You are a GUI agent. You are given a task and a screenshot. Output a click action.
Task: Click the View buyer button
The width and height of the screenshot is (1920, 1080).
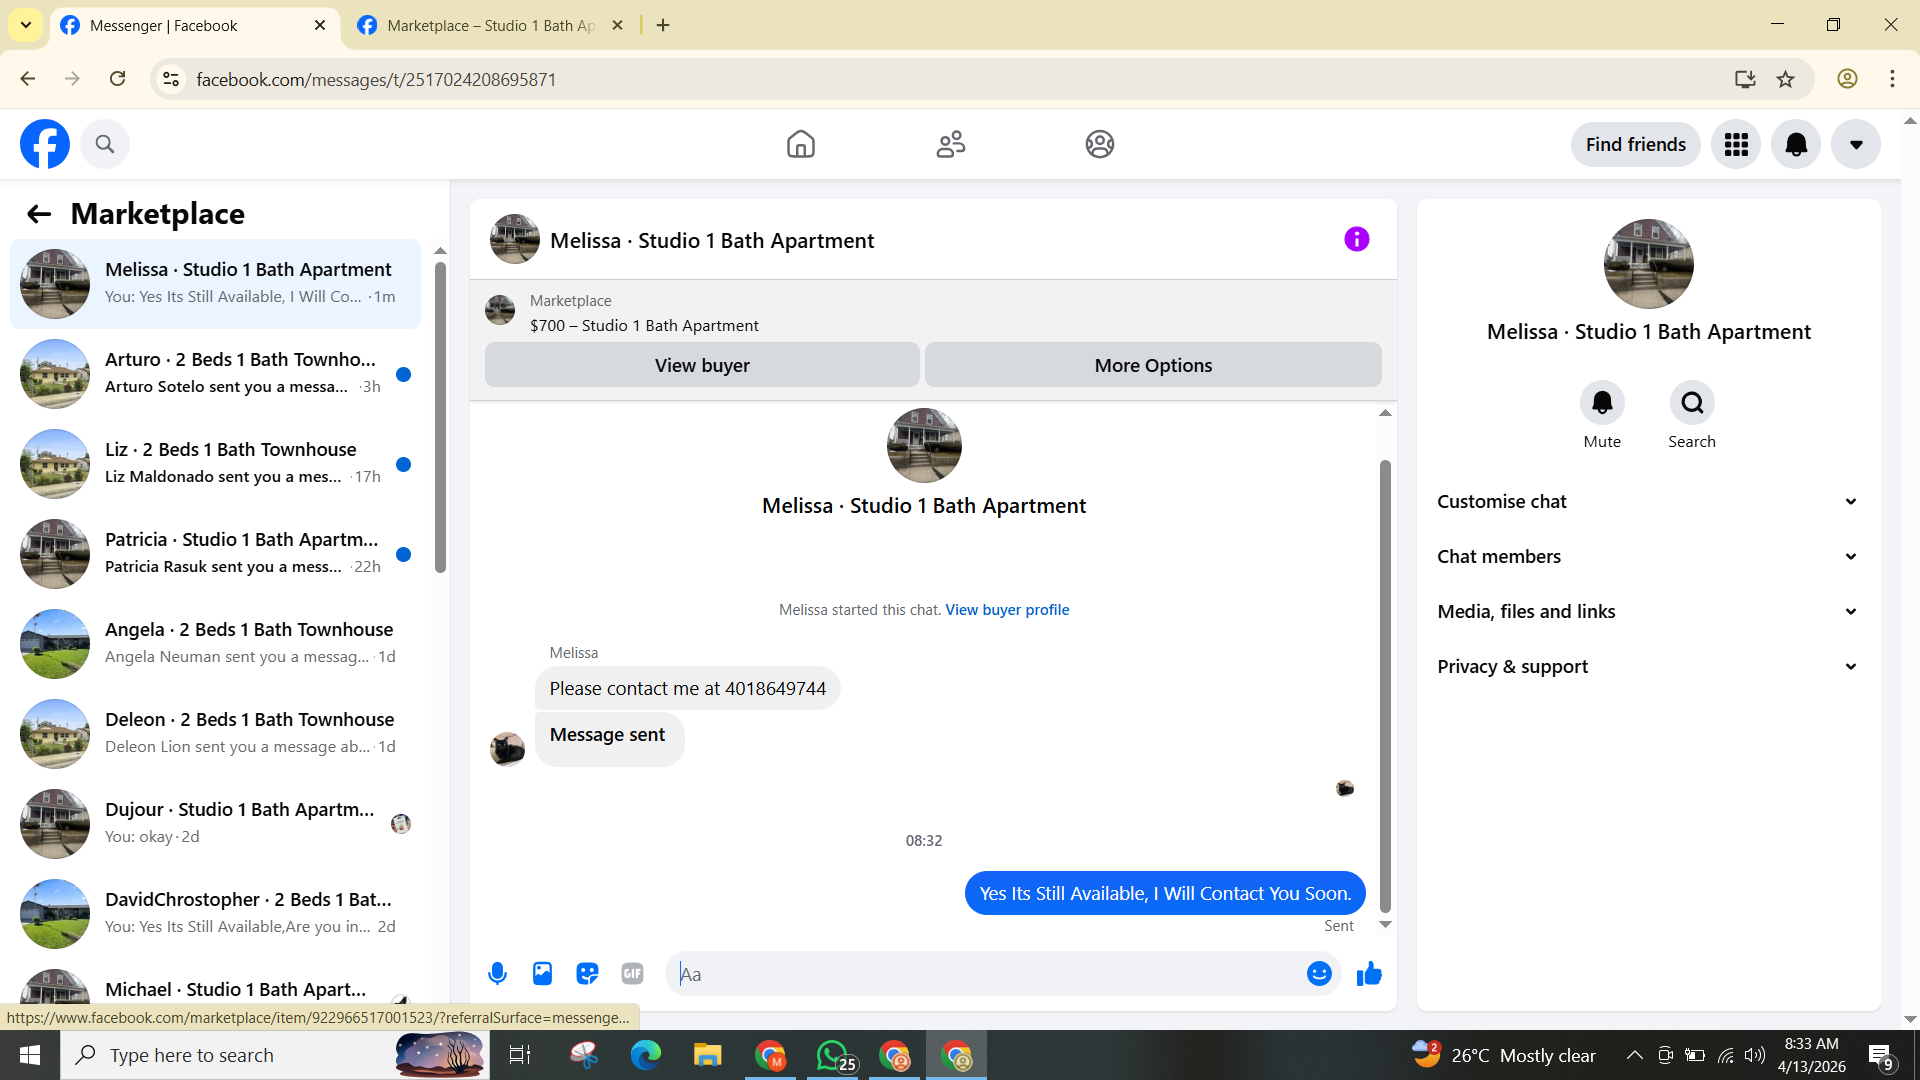[x=702, y=365]
